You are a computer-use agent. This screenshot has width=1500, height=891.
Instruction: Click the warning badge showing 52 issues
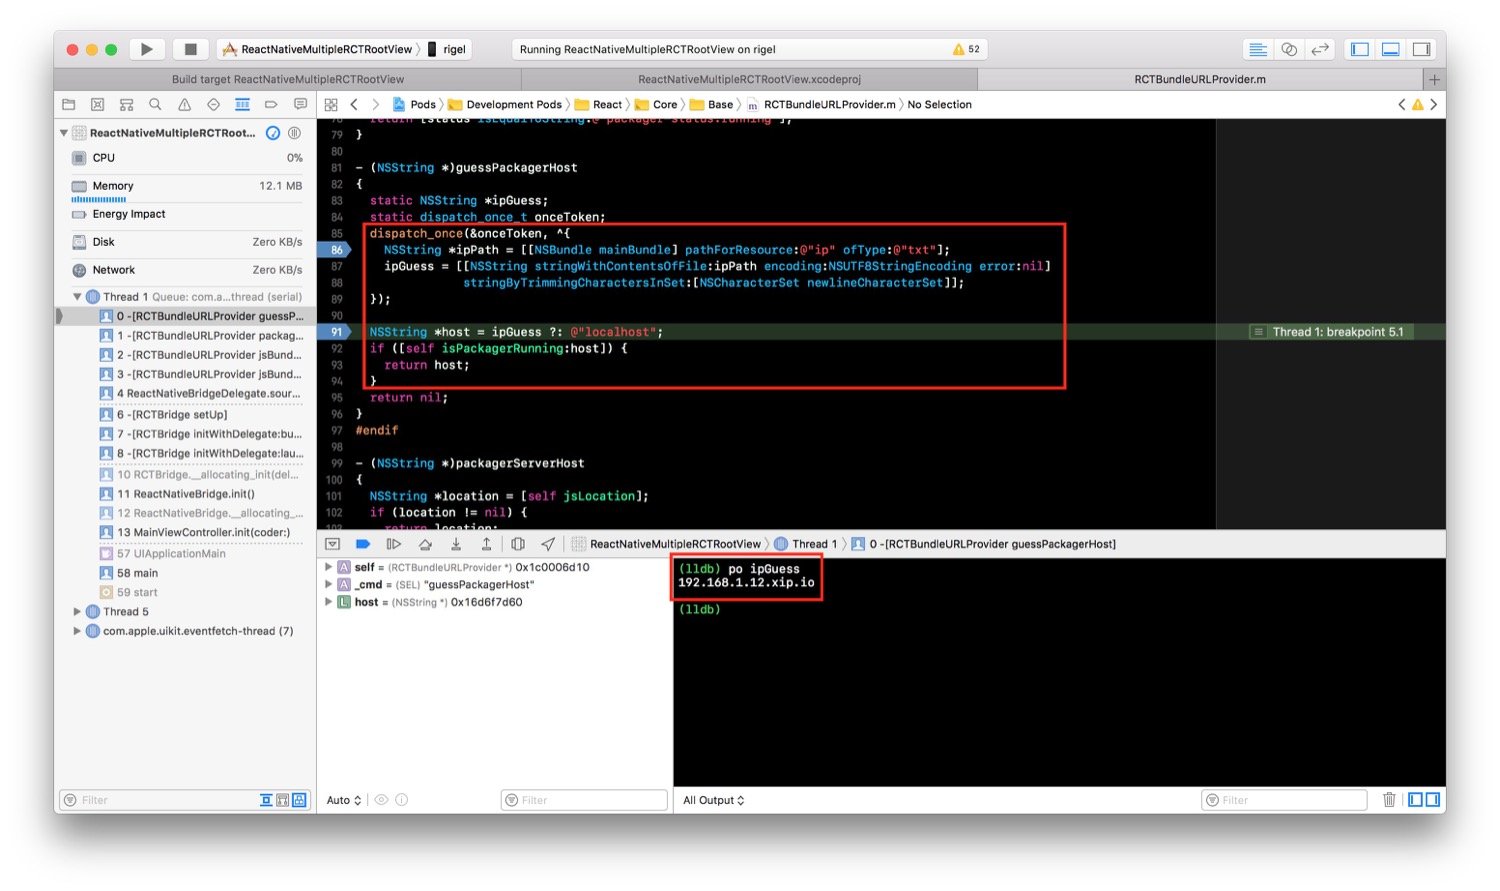pyautogui.click(x=966, y=49)
